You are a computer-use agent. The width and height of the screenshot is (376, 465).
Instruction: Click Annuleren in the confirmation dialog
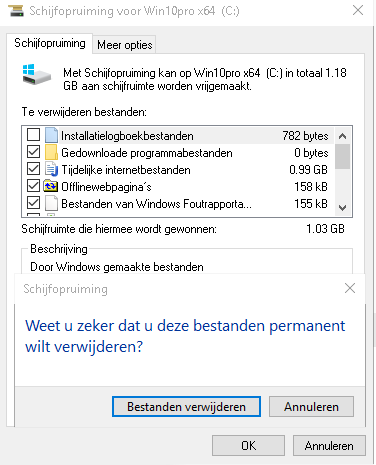311,407
